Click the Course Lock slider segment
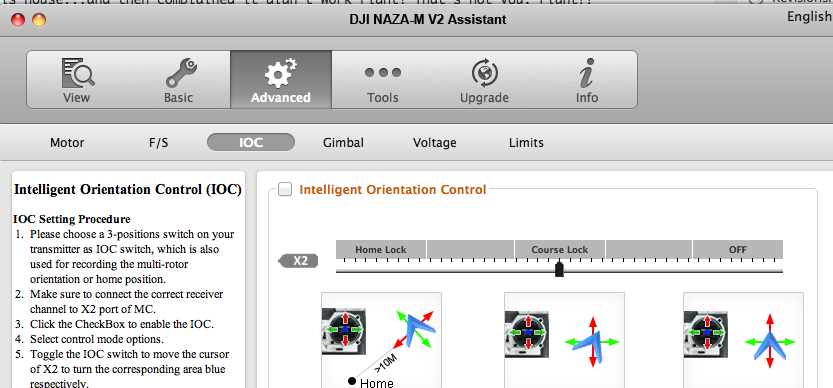Image resolution: width=833 pixels, height=388 pixels. click(560, 249)
